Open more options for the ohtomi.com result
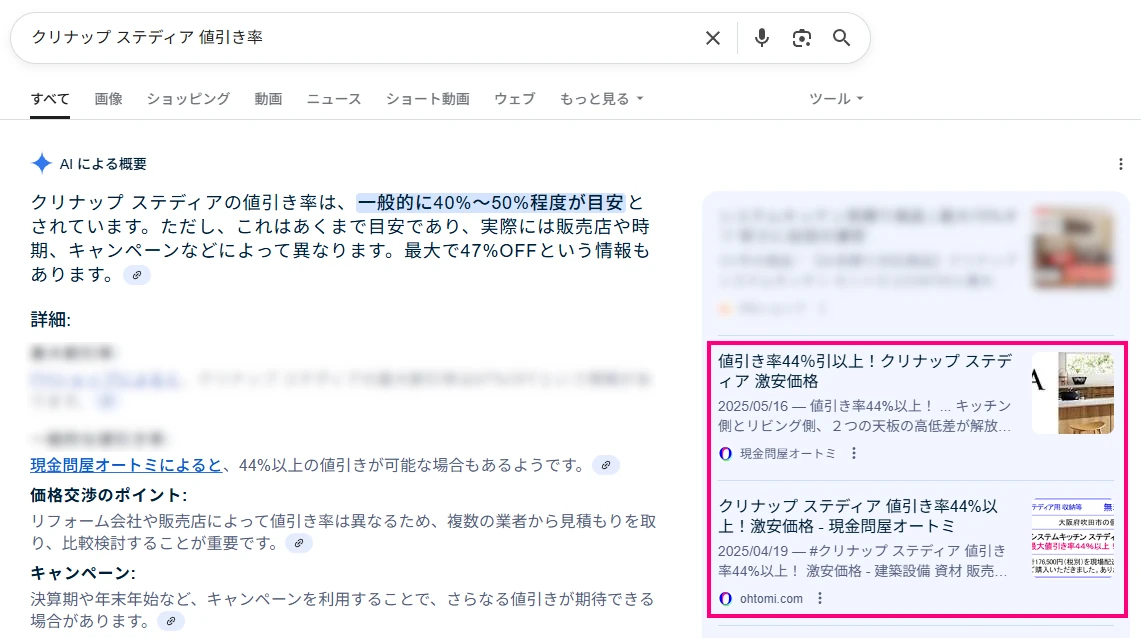1141x638 pixels. 820,599
